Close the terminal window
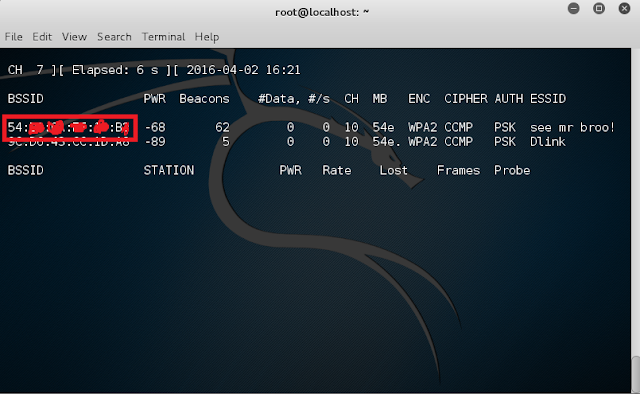The width and height of the screenshot is (640, 394). [624, 8]
